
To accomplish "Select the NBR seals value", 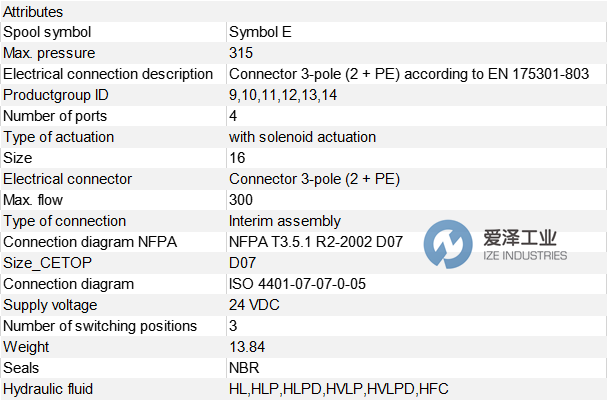I will pyautogui.click(x=245, y=368).
